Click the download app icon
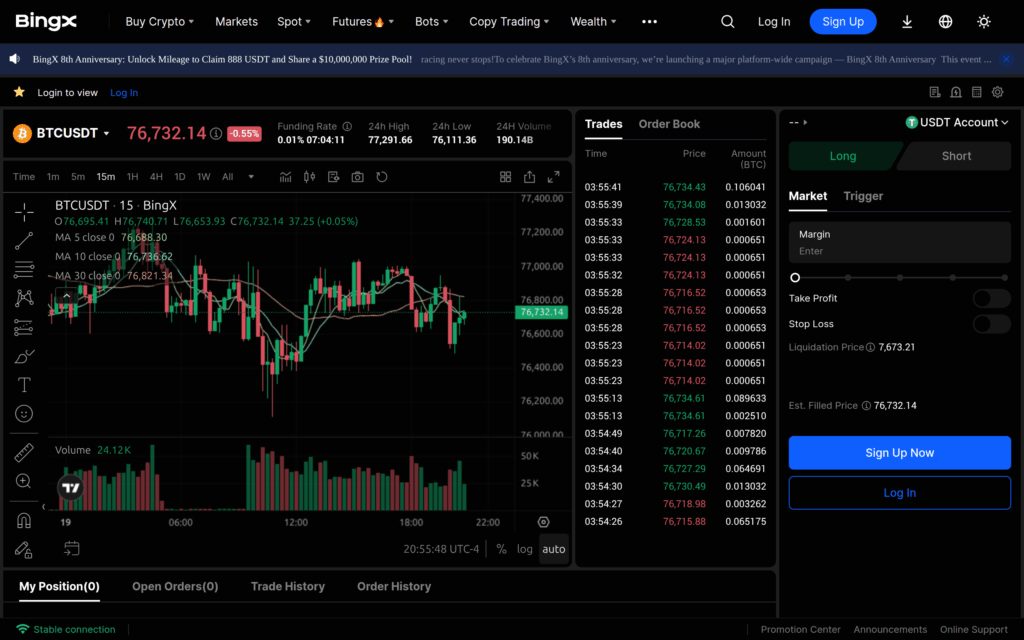 point(906,22)
